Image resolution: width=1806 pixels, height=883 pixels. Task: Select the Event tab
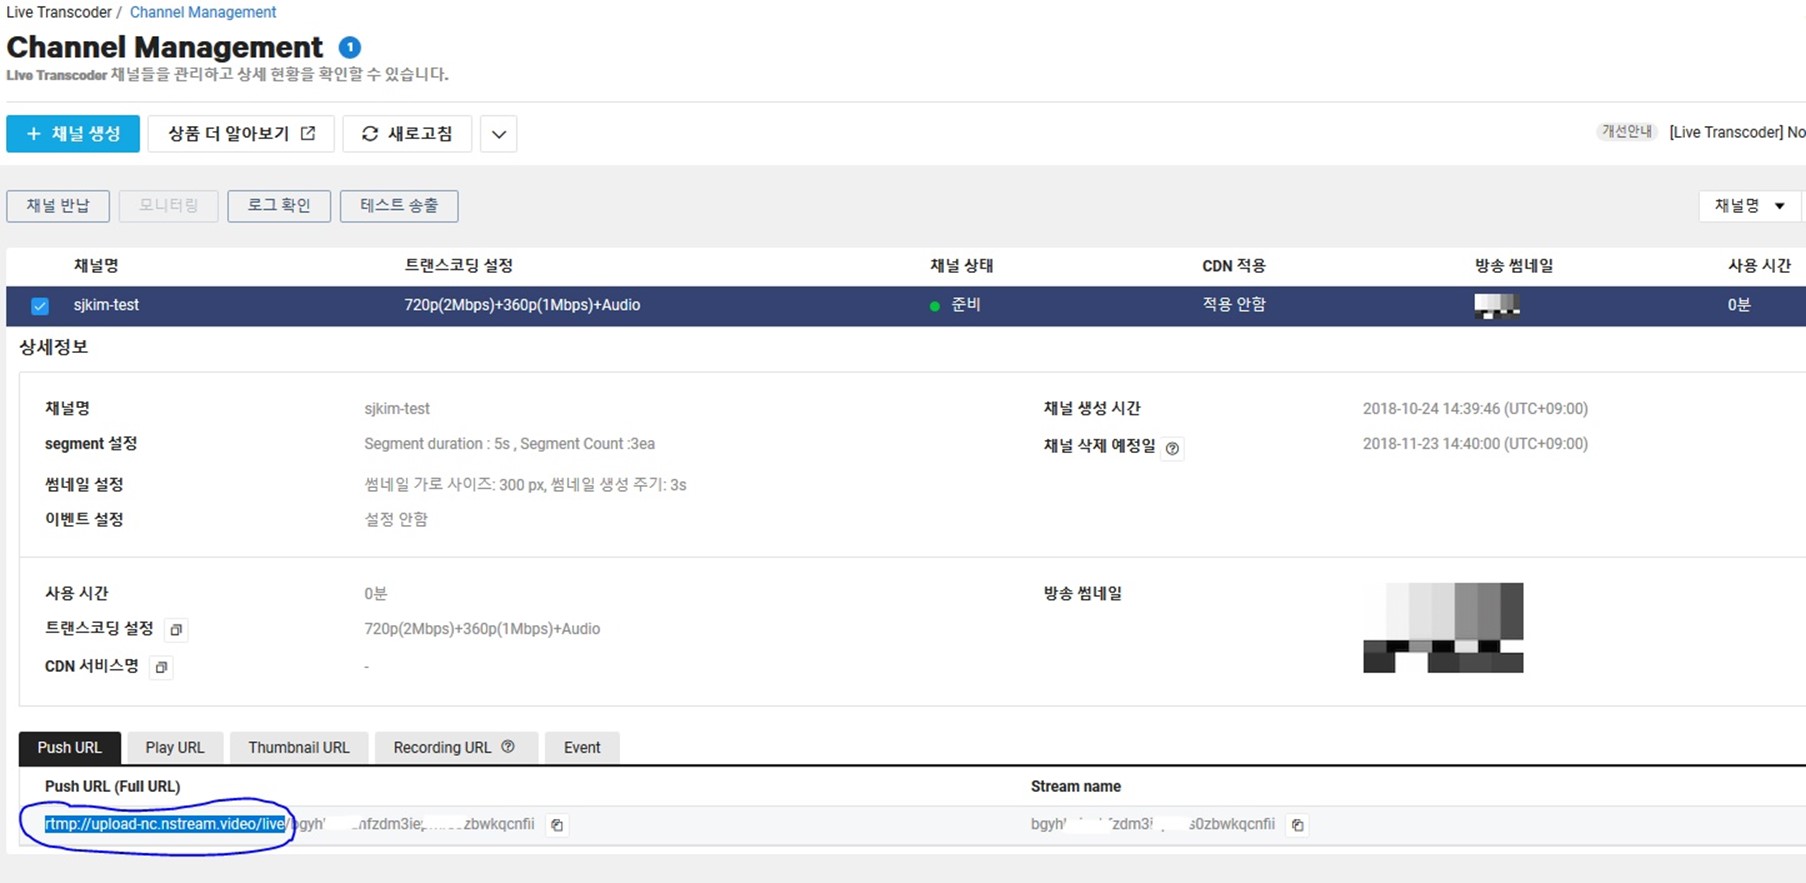point(581,748)
